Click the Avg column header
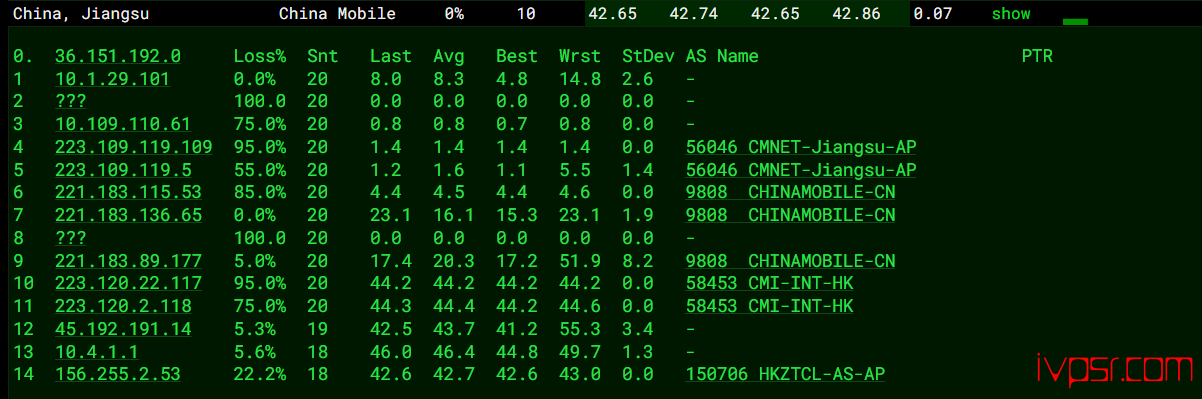Screen dimensions: 1202x399 [x=449, y=56]
